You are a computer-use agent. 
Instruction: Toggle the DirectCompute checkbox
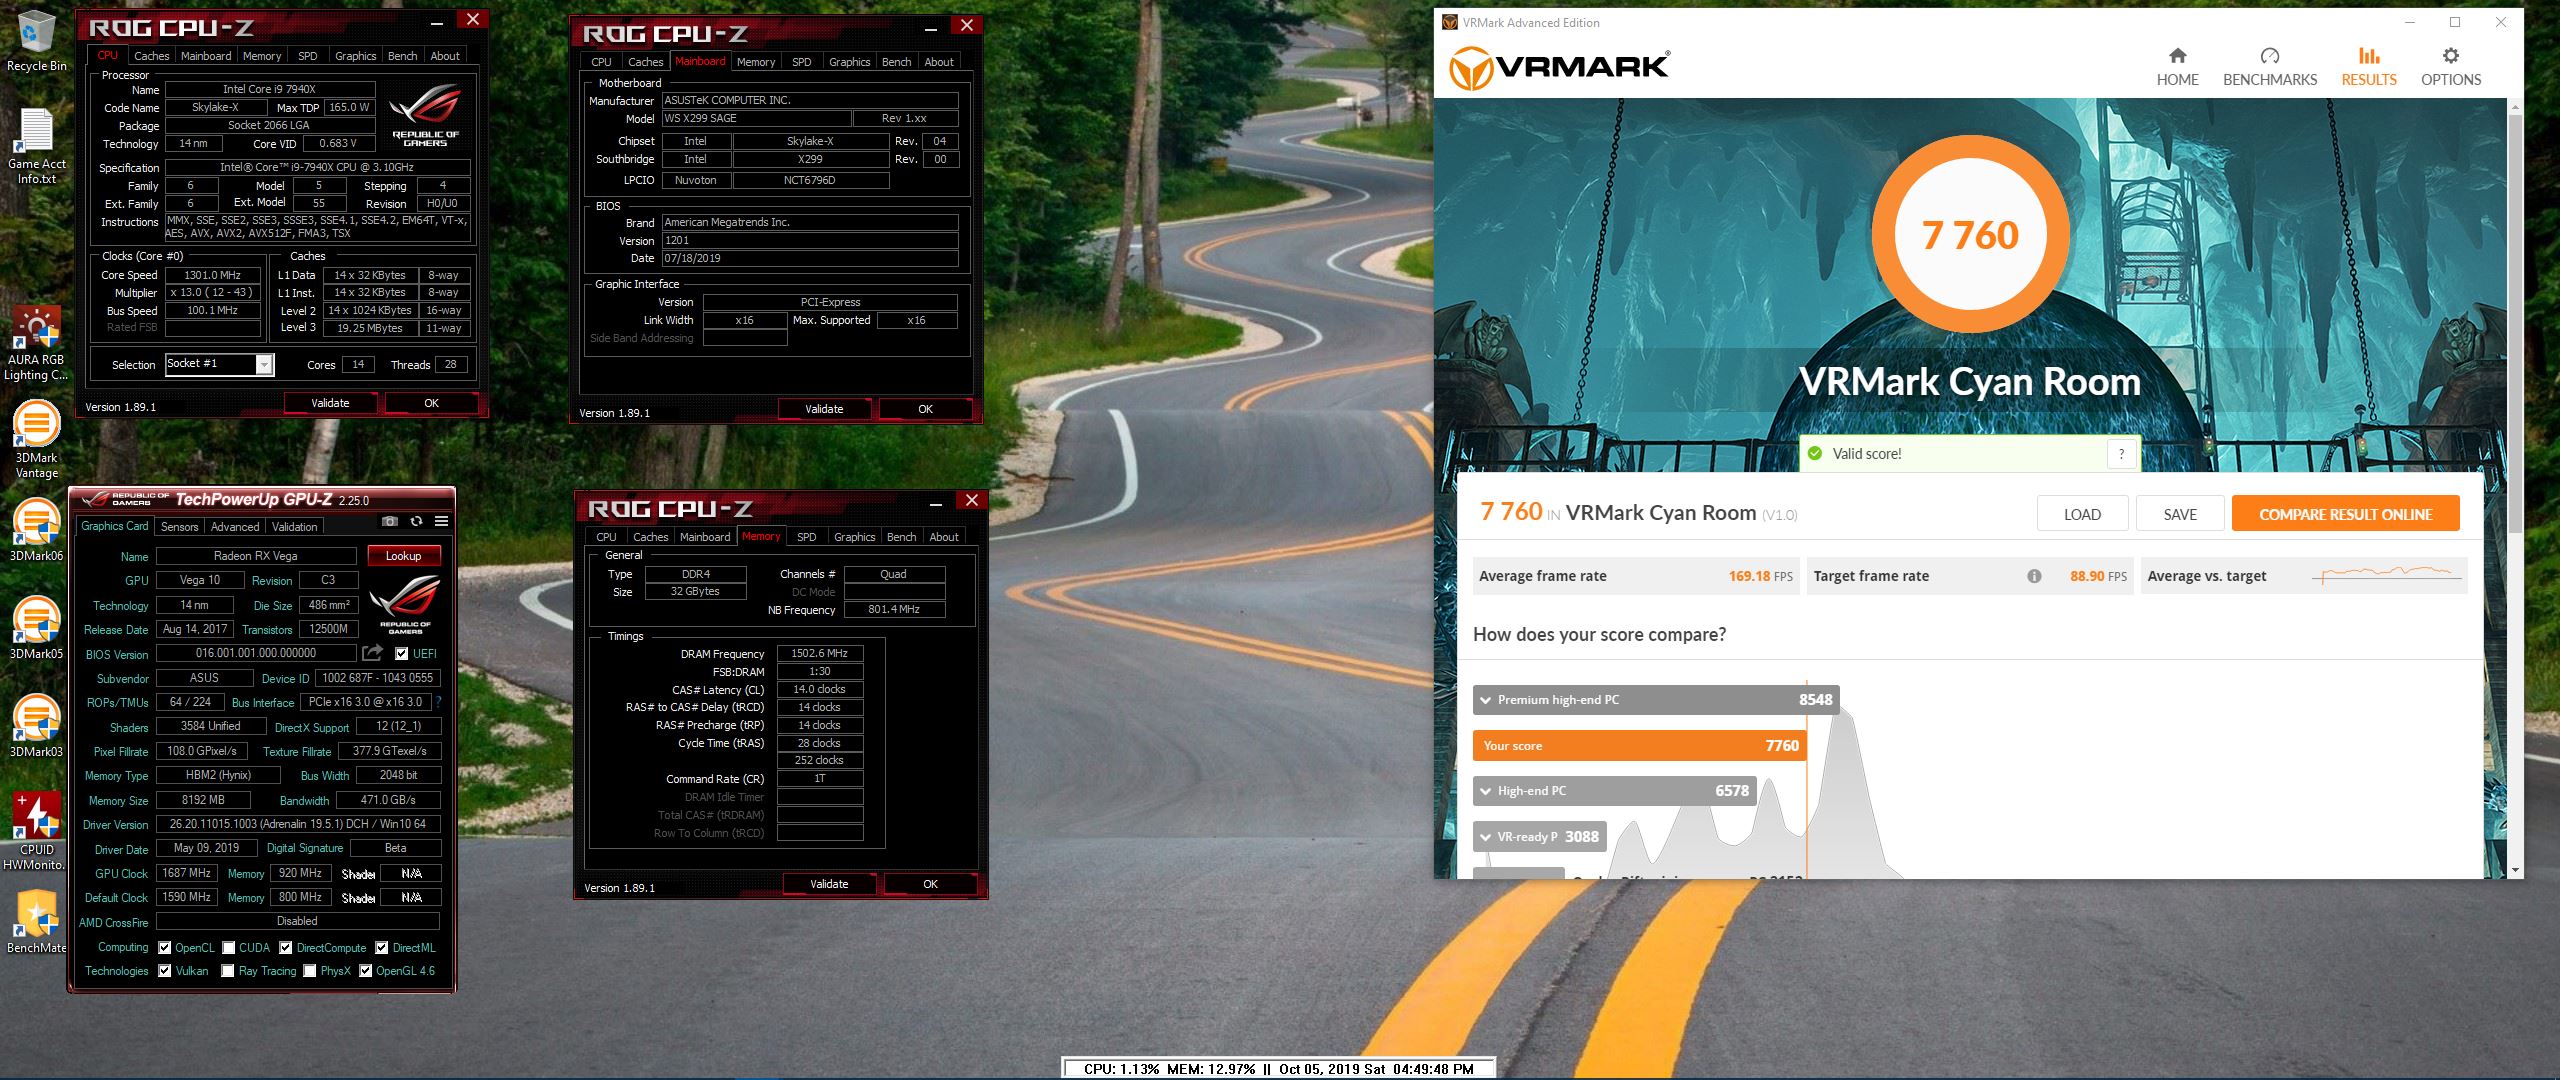286,948
